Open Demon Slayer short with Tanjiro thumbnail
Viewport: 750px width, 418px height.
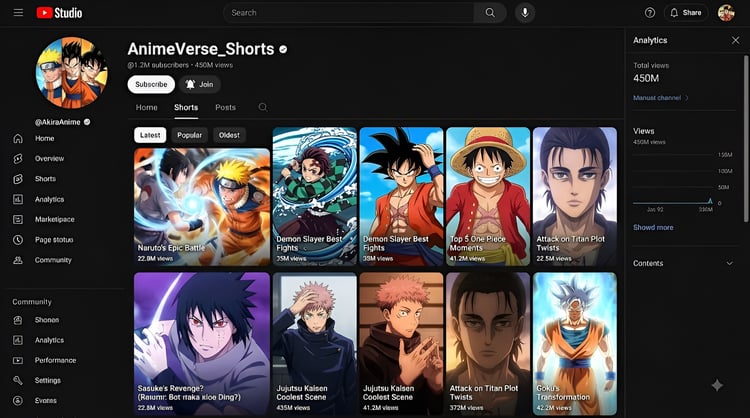(x=315, y=196)
